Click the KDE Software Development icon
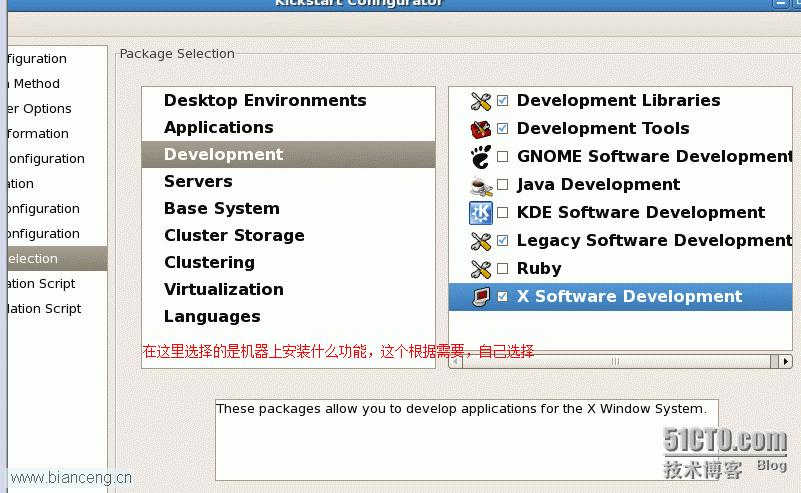This screenshot has width=801, height=493. tap(480, 213)
